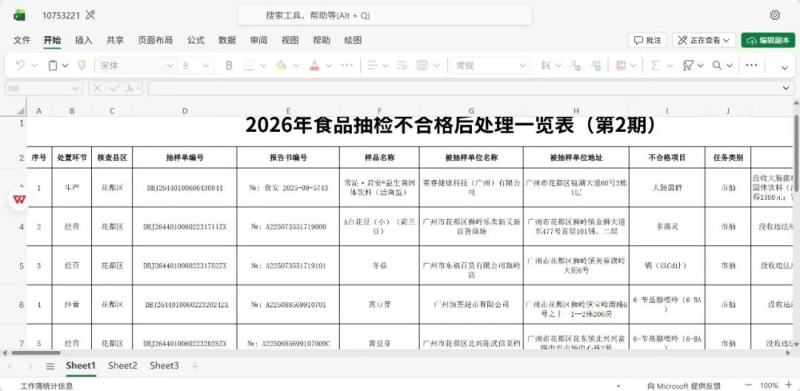Image resolution: width=800 pixels, height=391 pixels.
Task: Click the search box 搜索工具、帮助等
Action: pos(385,15)
